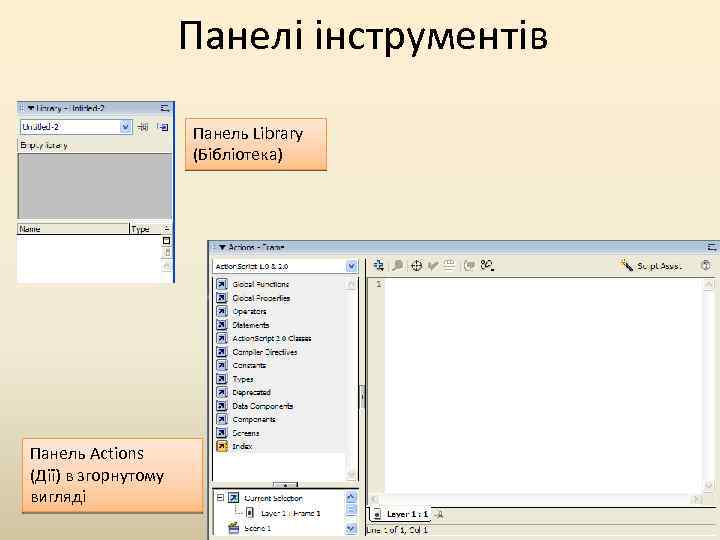Click the Pin current library icon
The image size is (720, 540).
pos(143,127)
